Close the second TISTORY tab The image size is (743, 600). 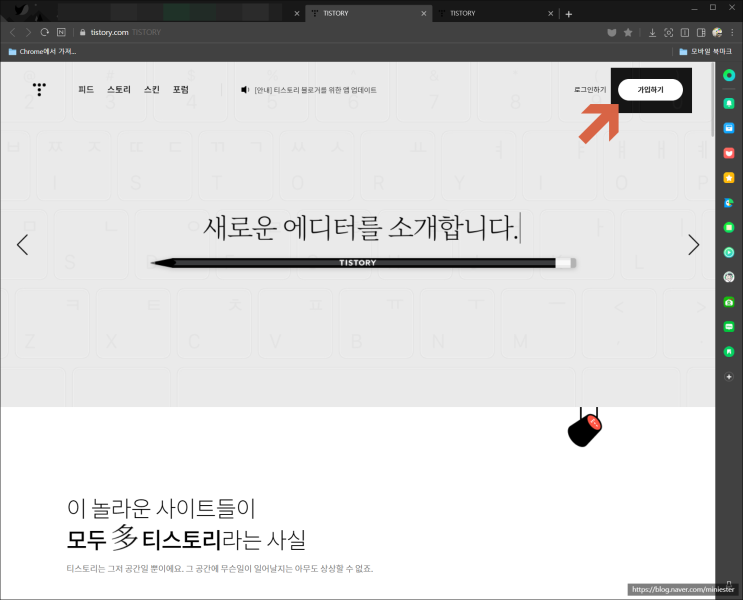click(551, 13)
